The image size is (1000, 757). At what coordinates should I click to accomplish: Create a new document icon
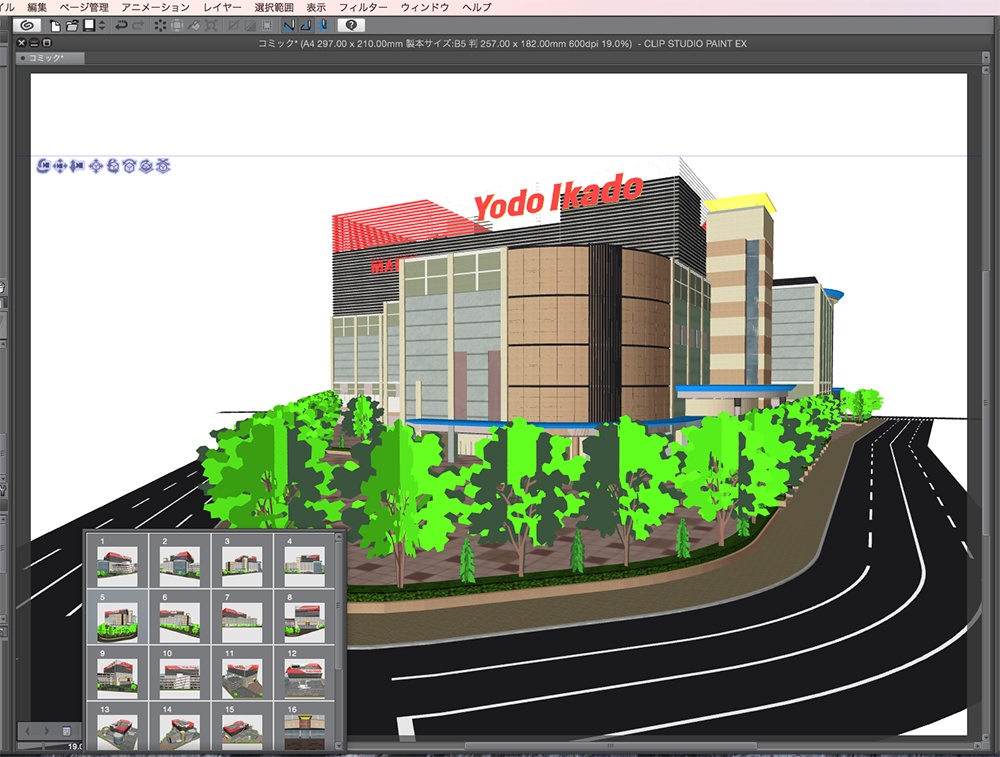tap(55, 26)
